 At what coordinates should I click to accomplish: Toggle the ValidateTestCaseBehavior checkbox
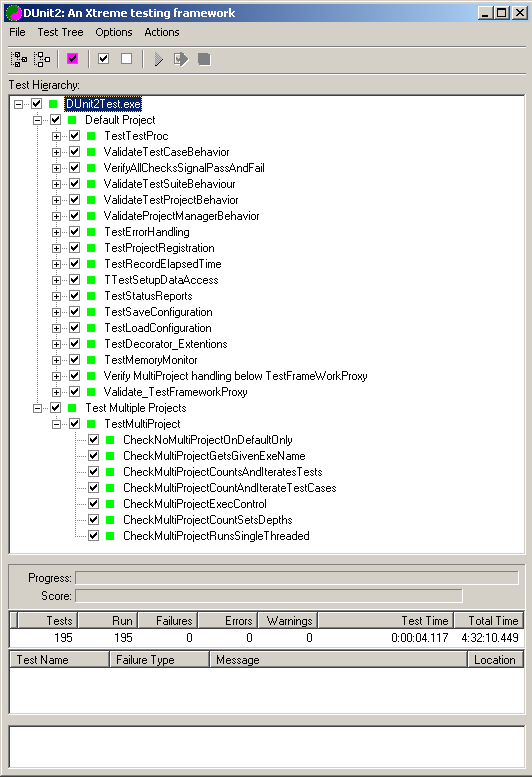[74, 152]
